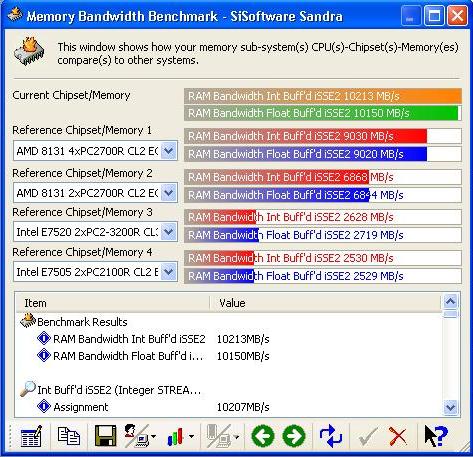Click the grey checkmark OK icon
The width and height of the screenshot is (473, 457).
tap(367, 436)
